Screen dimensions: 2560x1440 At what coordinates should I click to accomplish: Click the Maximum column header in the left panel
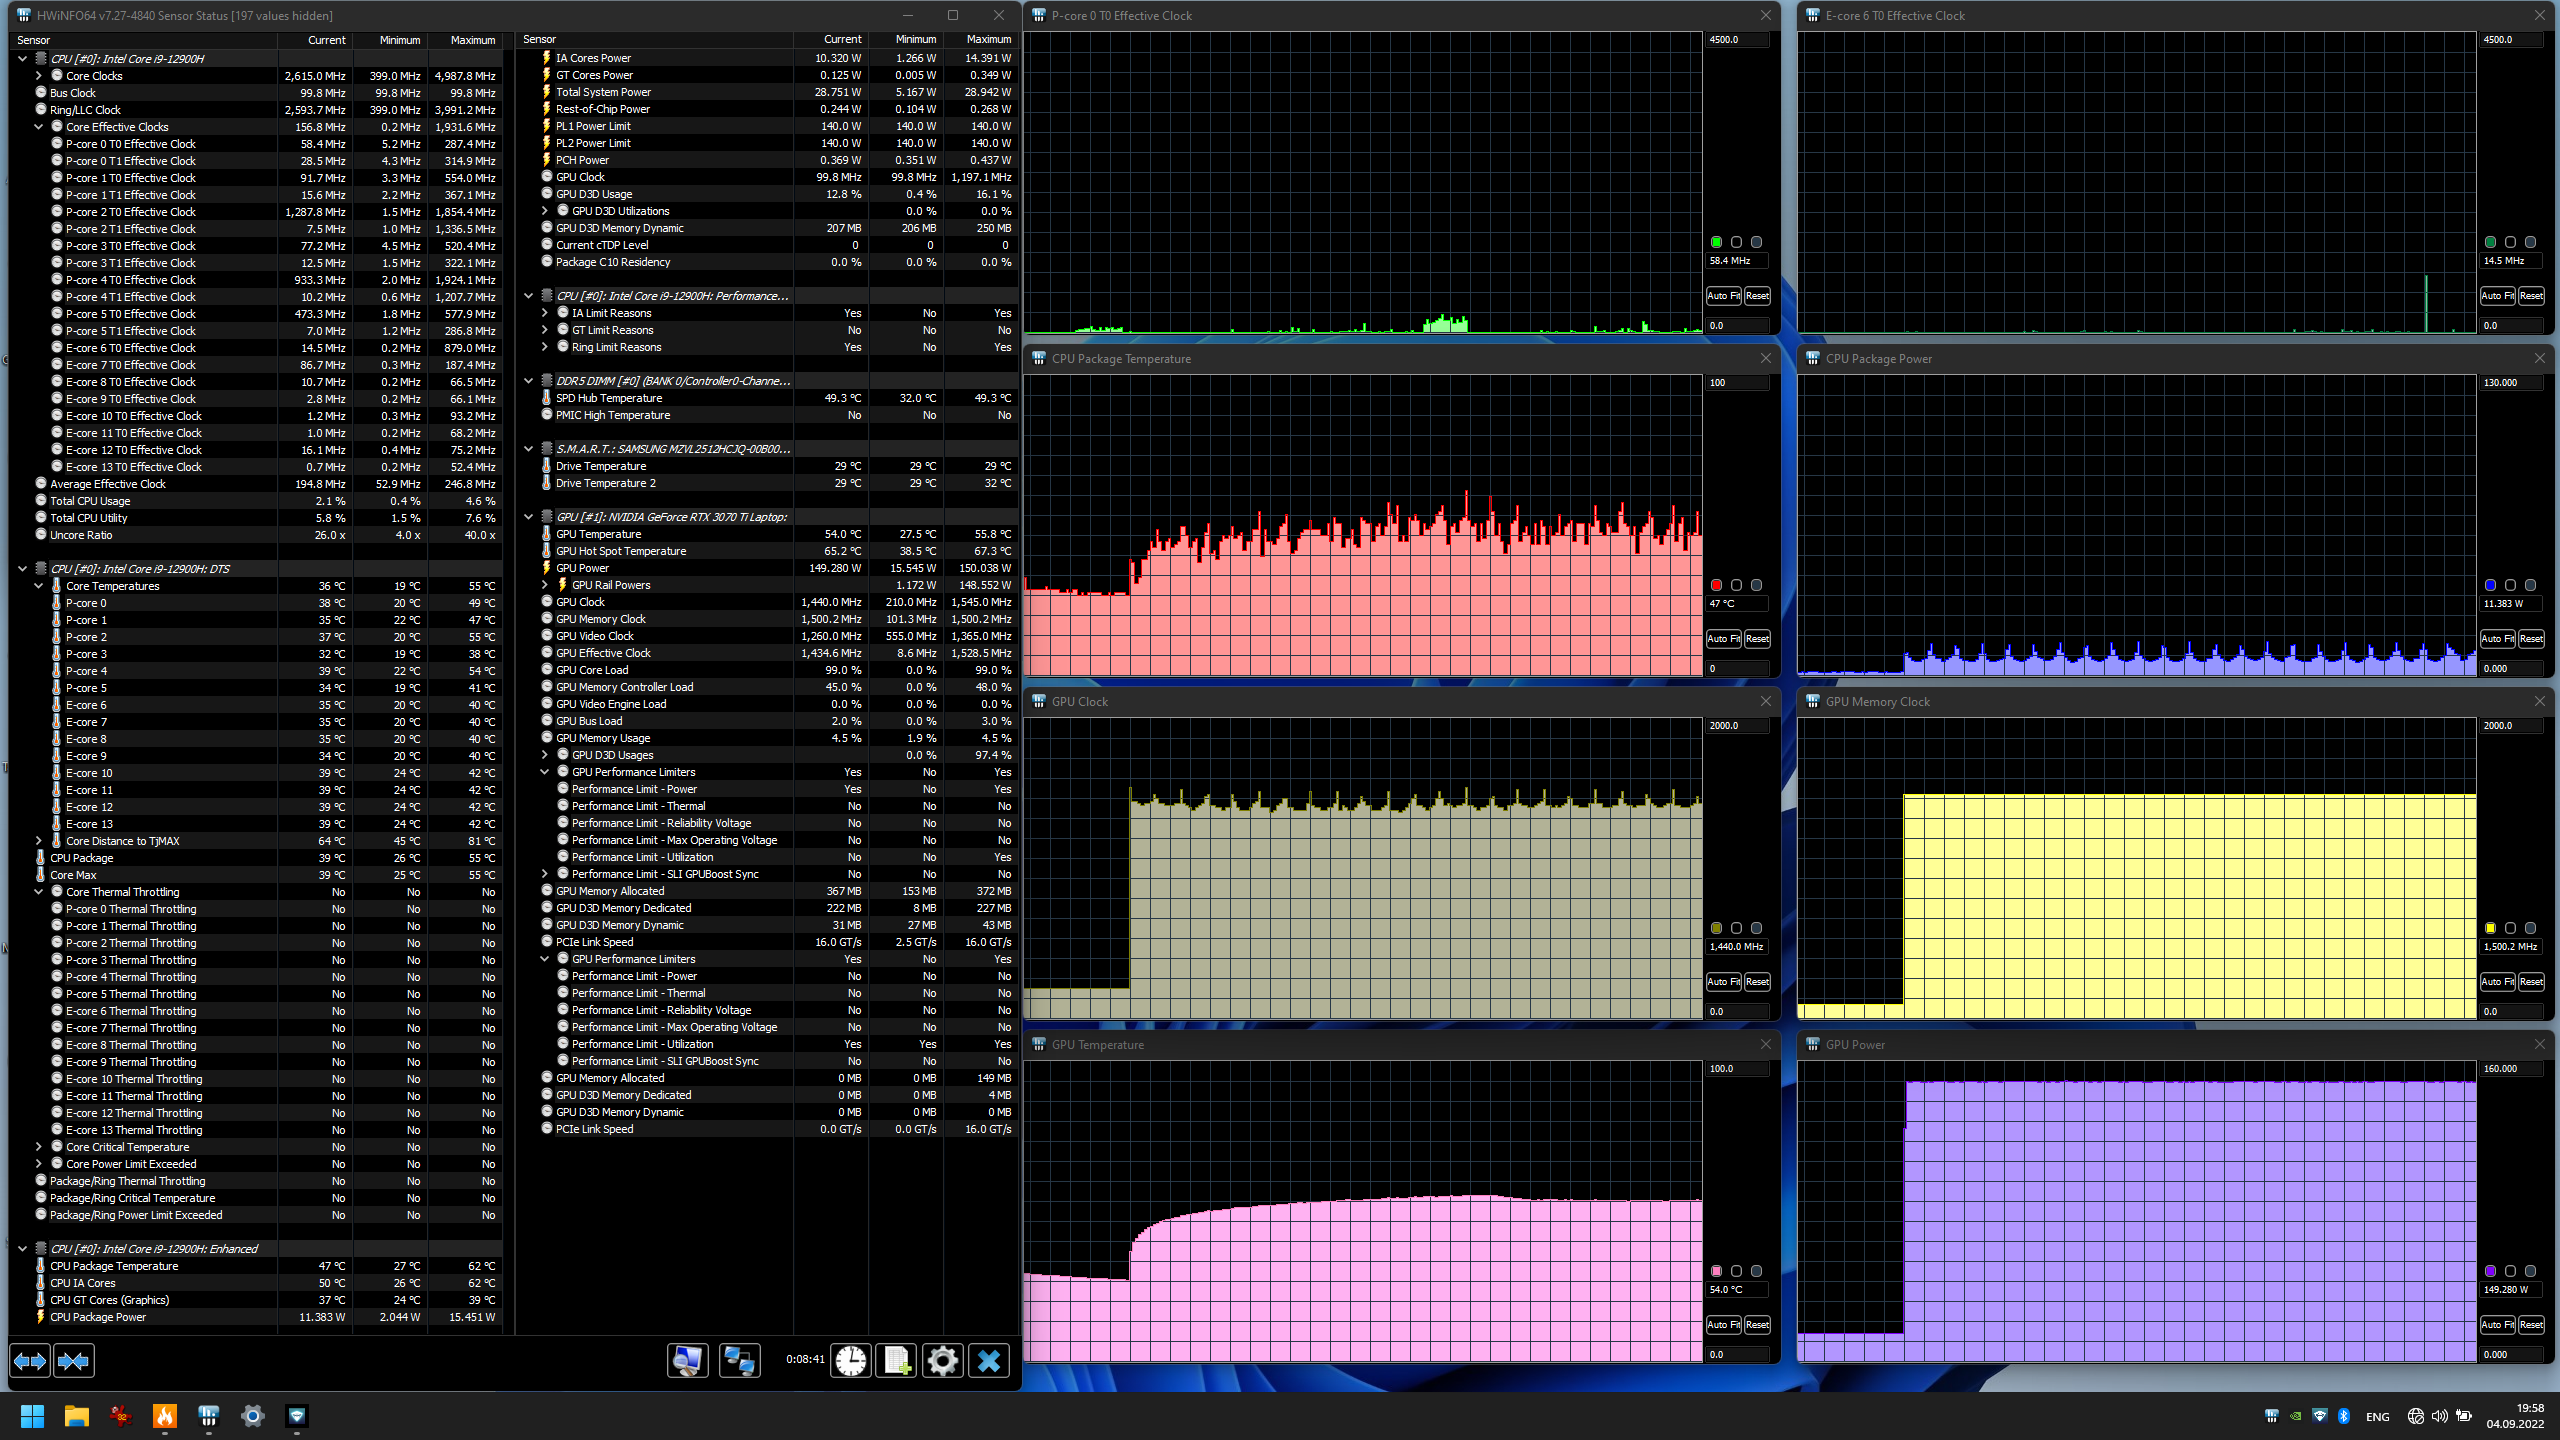click(x=472, y=40)
